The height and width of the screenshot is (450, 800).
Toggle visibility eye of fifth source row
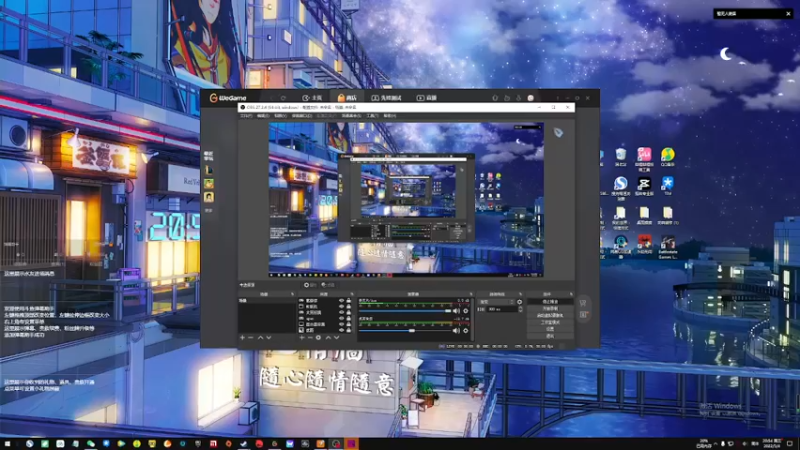(341, 324)
